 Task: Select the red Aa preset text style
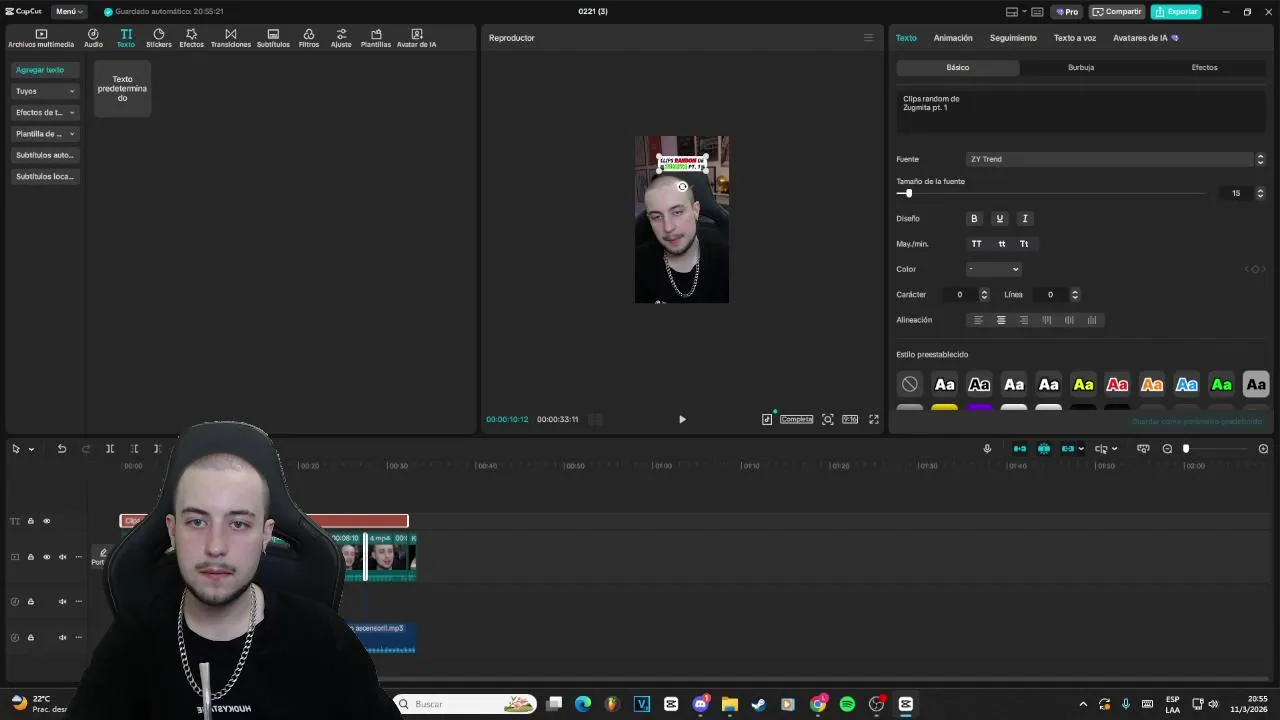[1117, 384]
